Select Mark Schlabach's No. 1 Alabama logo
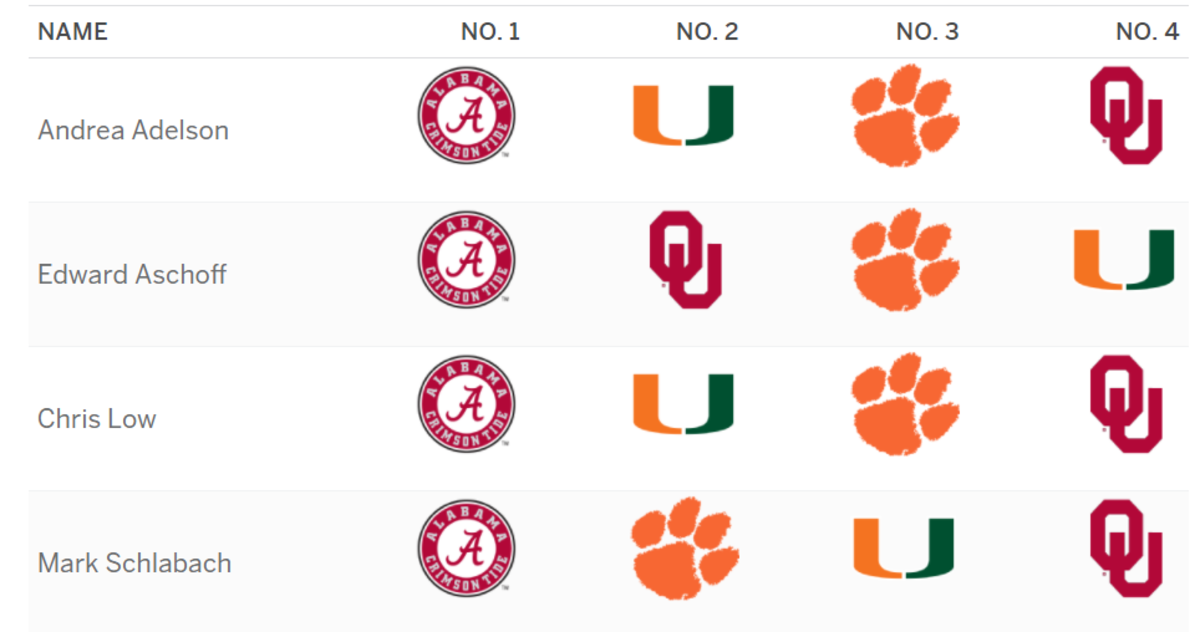Viewport: 1200px width, 632px height. tap(466, 548)
